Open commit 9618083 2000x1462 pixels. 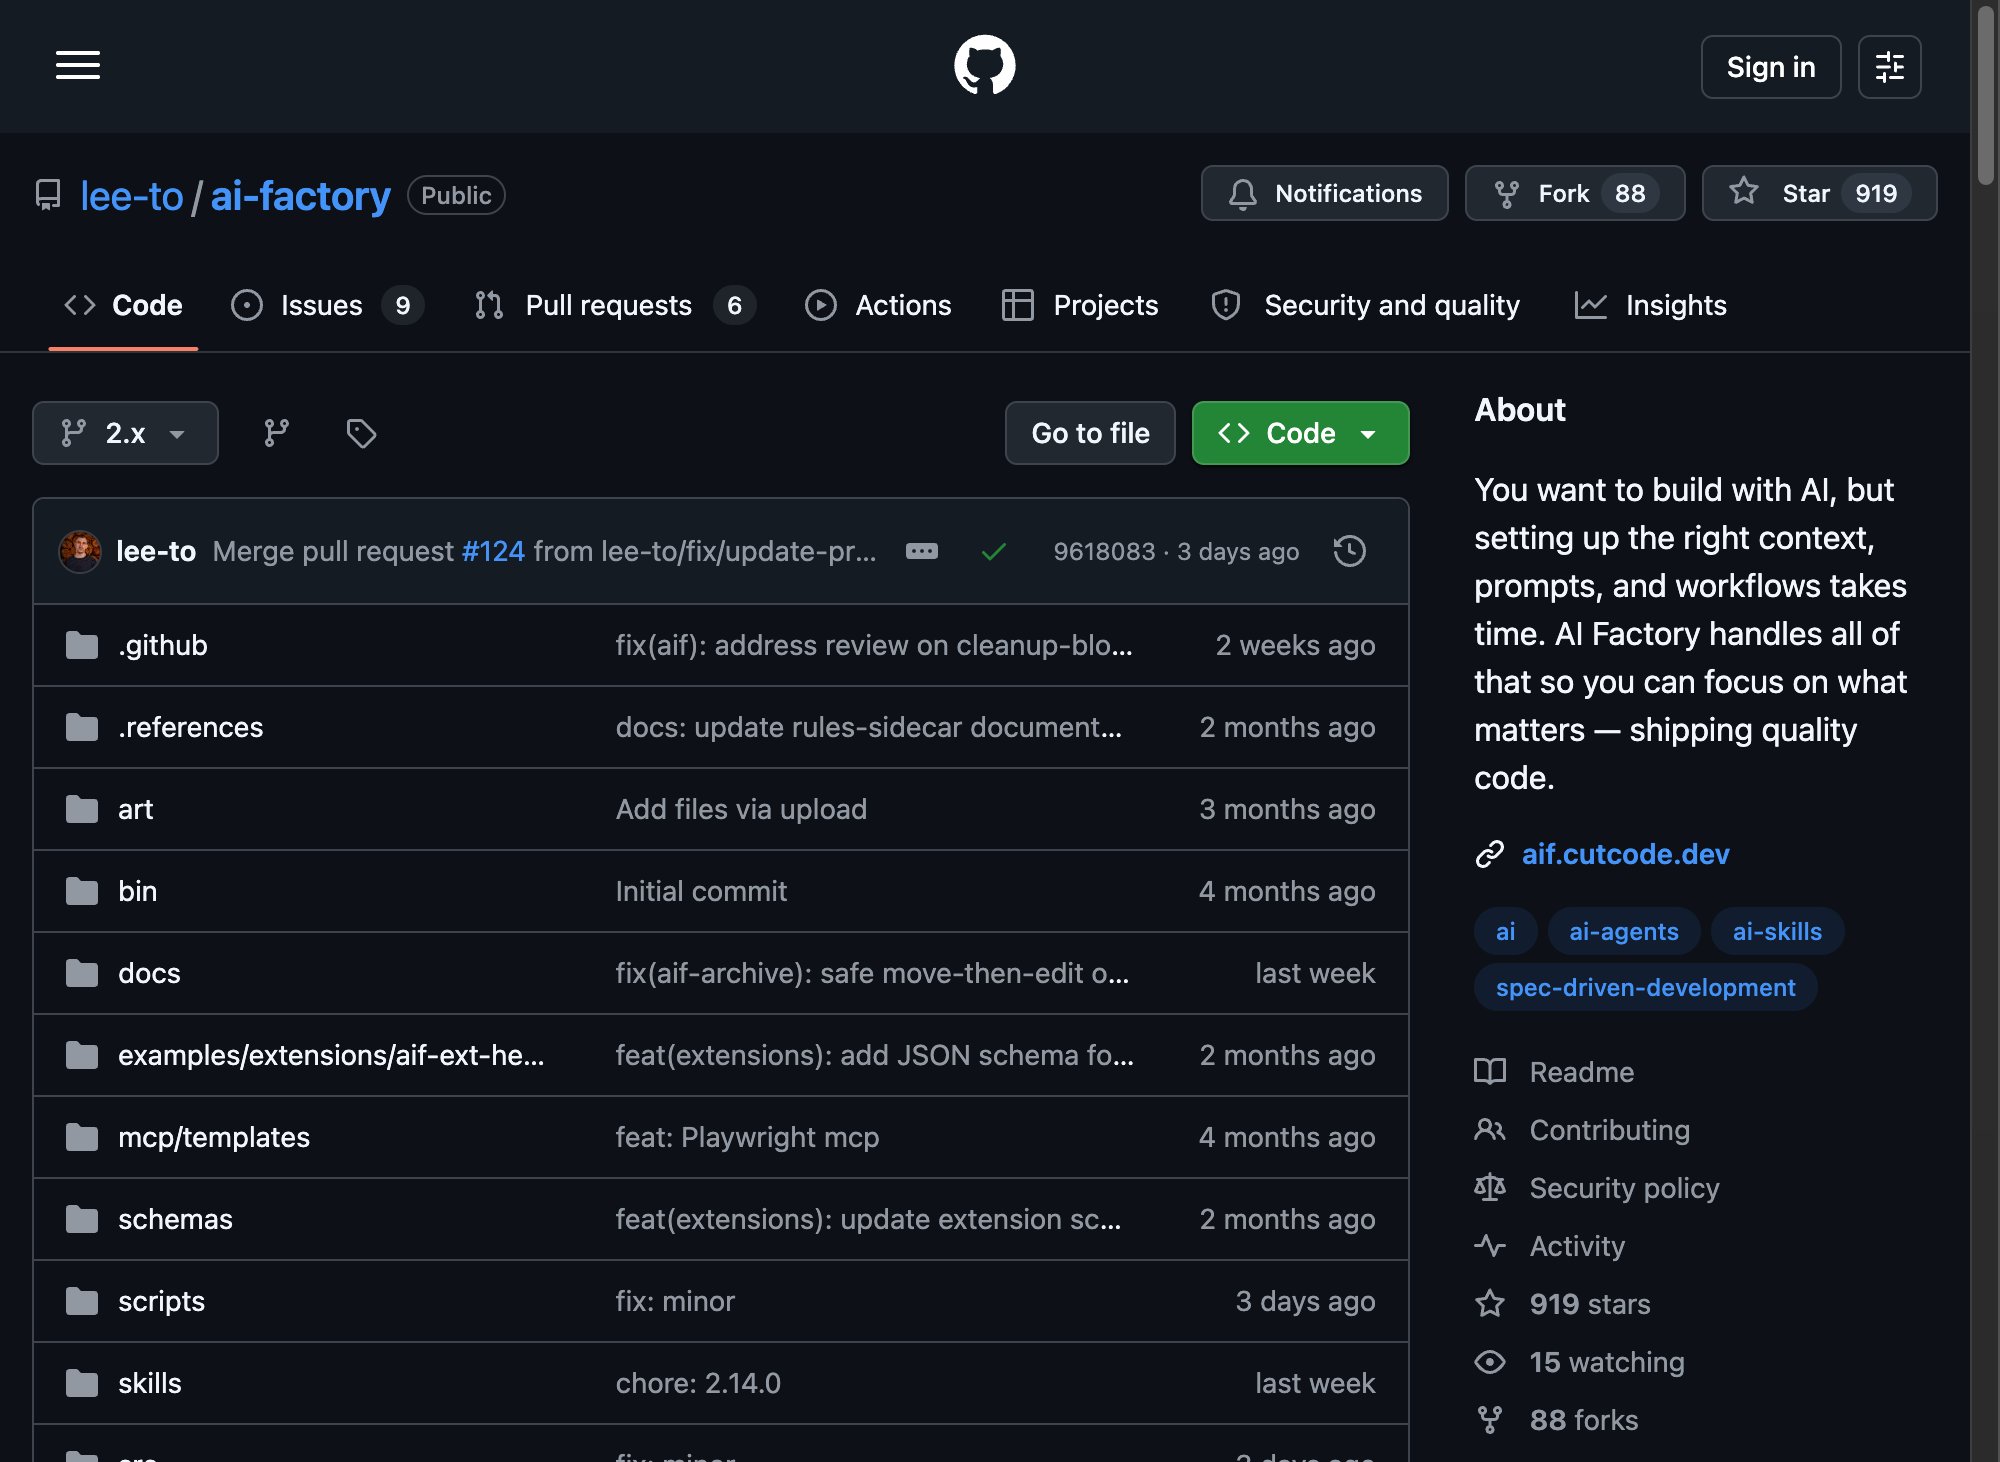[x=1104, y=551]
